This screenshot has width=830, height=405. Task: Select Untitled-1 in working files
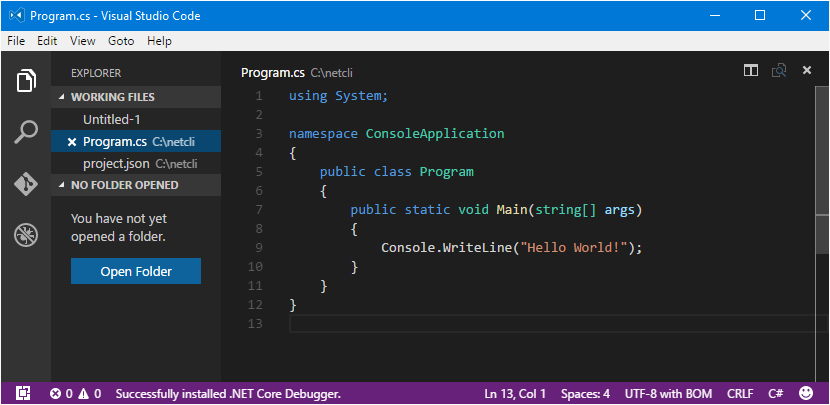pyautogui.click(x=136, y=120)
